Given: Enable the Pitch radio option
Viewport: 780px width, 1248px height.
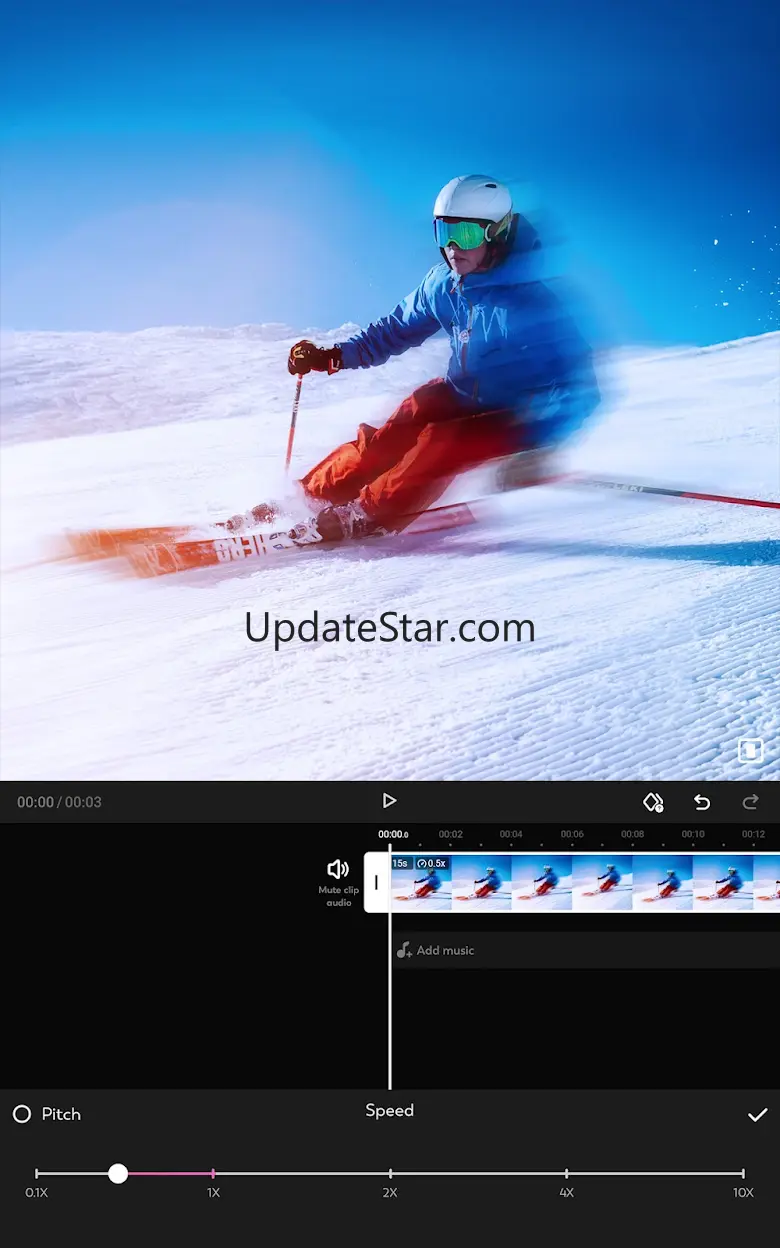Looking at the screenshot, I should point(22,1114).
